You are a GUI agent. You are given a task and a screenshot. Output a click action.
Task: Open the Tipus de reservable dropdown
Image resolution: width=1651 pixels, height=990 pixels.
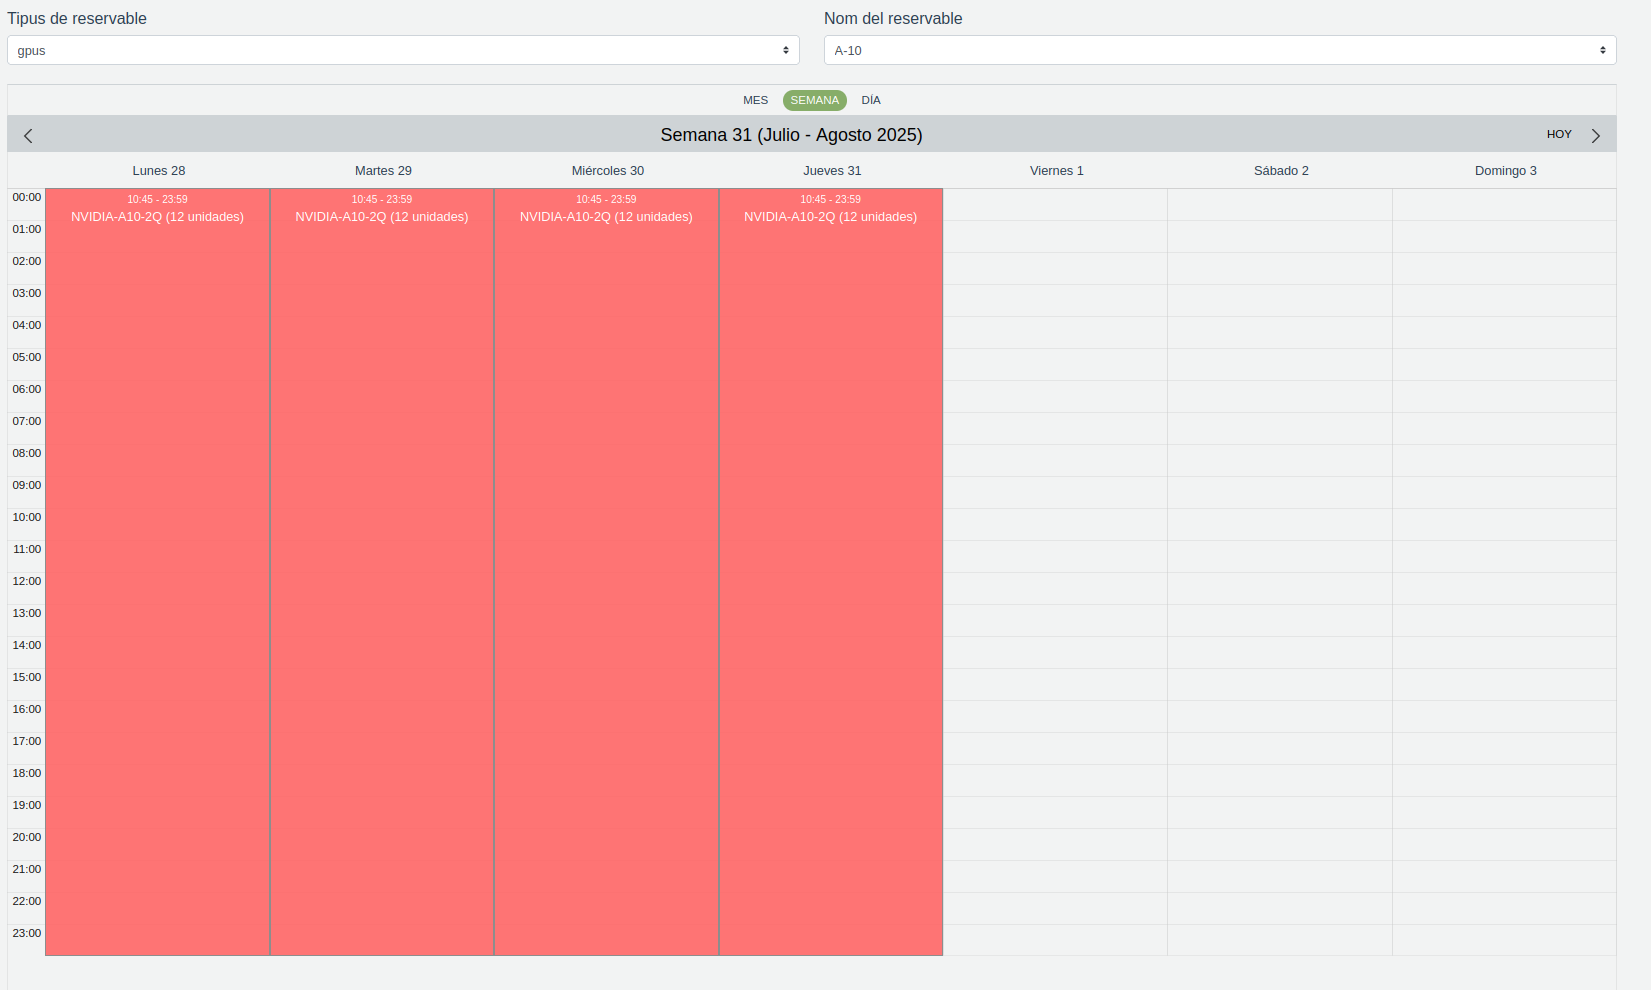[403, 50]
